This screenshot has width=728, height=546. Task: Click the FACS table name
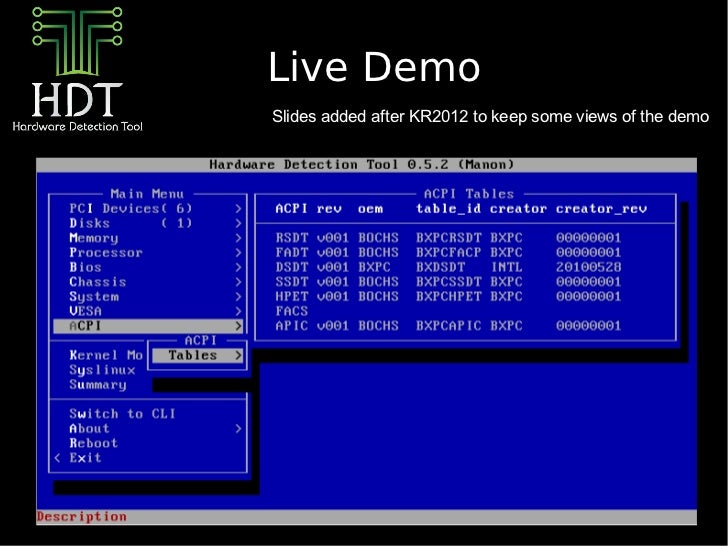[x=292, y=311]
